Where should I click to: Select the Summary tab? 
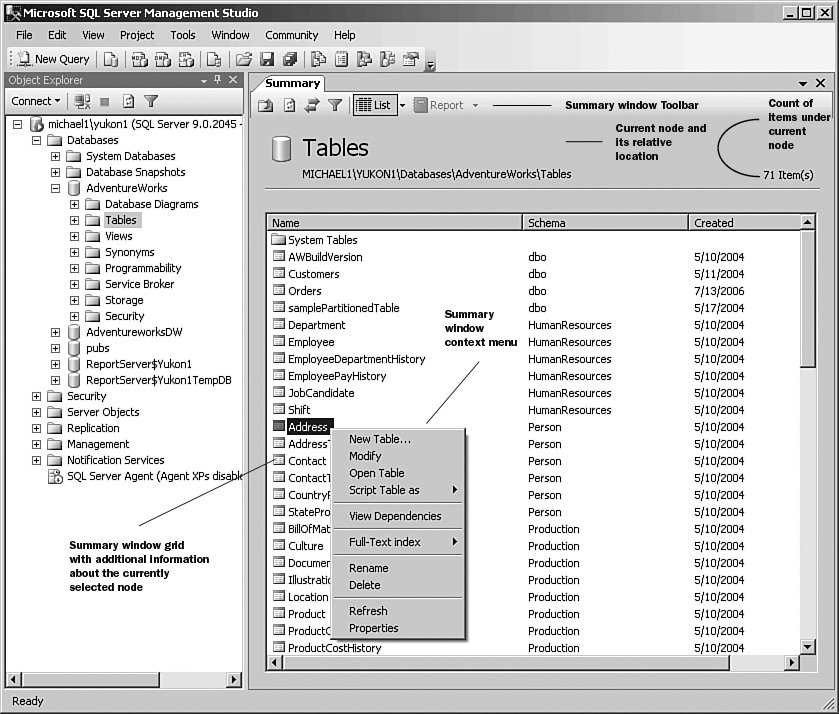293,83
